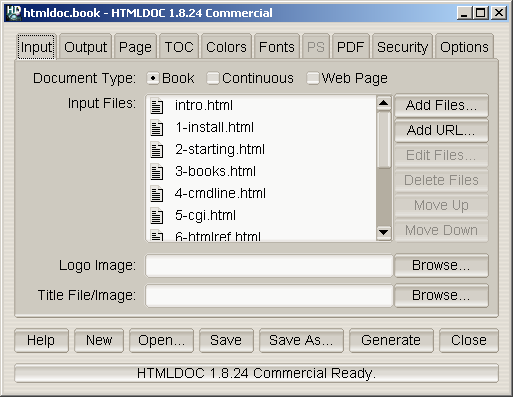The width and height of the screenshot is (513, 397).
Task: Click the file list scroll down arrow
Action: (x=384, y=232)
